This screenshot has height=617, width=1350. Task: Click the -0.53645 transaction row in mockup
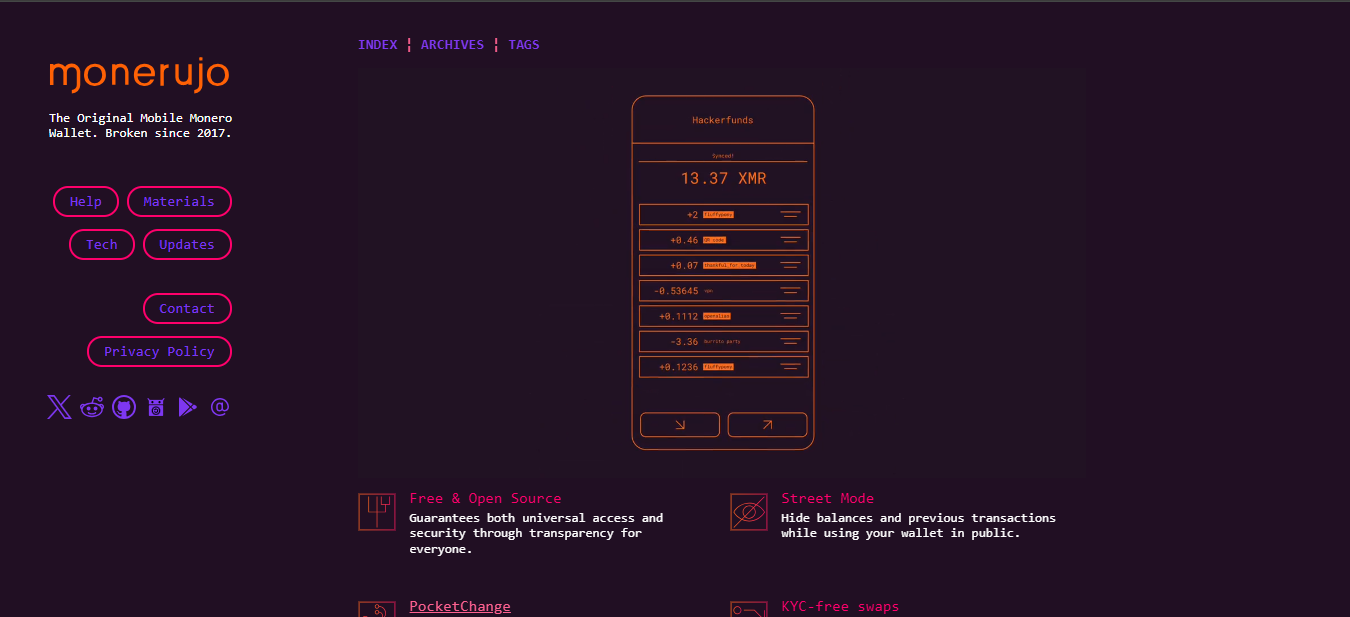723,291
